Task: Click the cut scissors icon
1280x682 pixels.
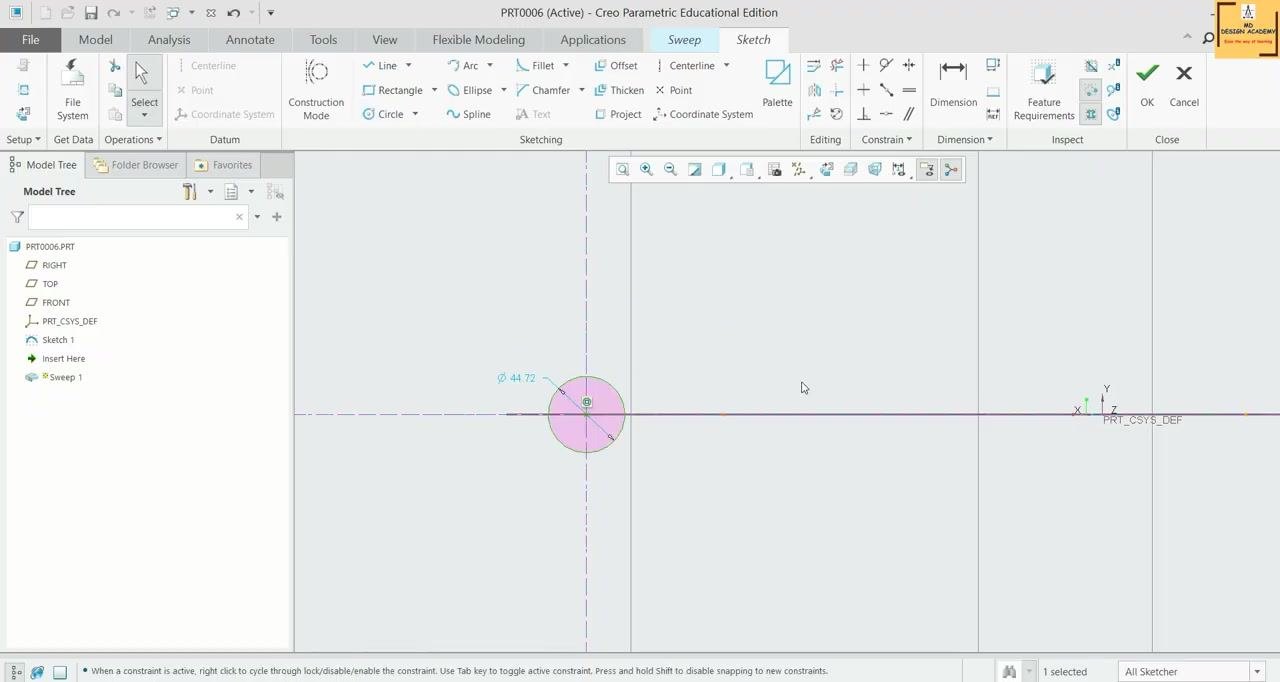Action: pos(115,66)
